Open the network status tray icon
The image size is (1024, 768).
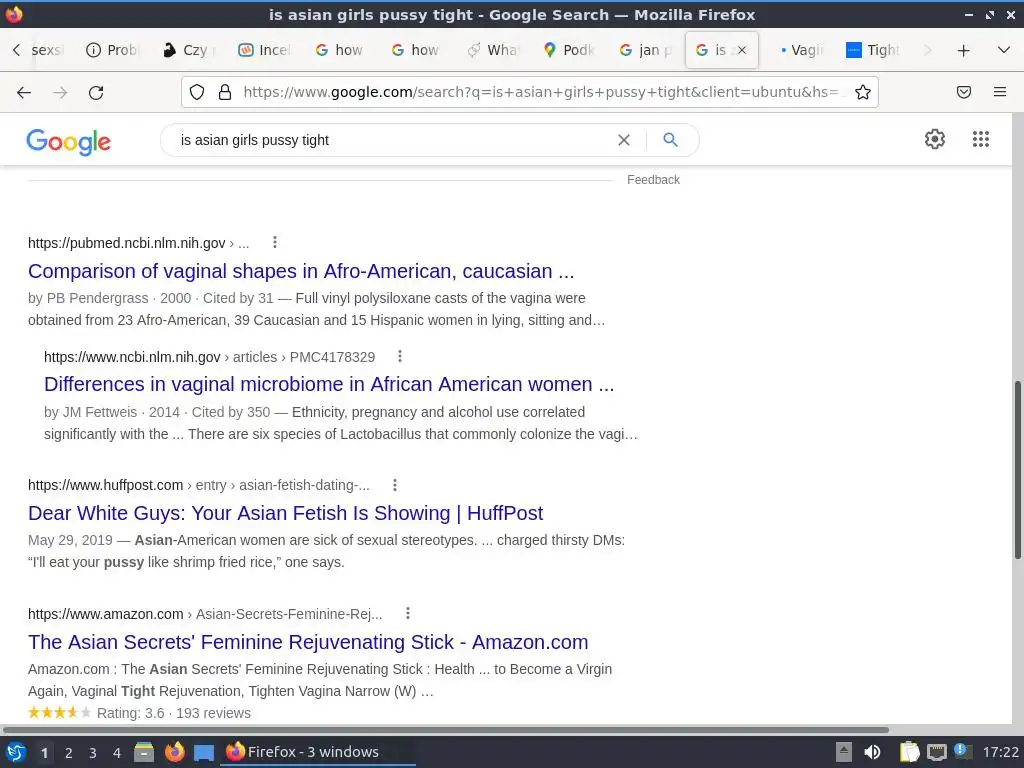pyautogui.click(x=936, y=752)
